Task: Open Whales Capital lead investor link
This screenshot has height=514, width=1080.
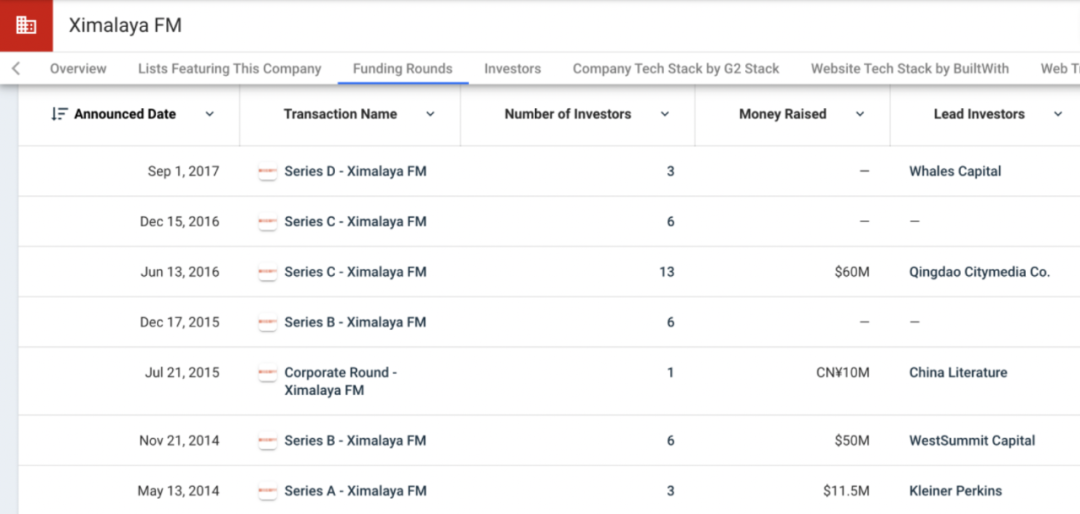Action: click(954, 171)
